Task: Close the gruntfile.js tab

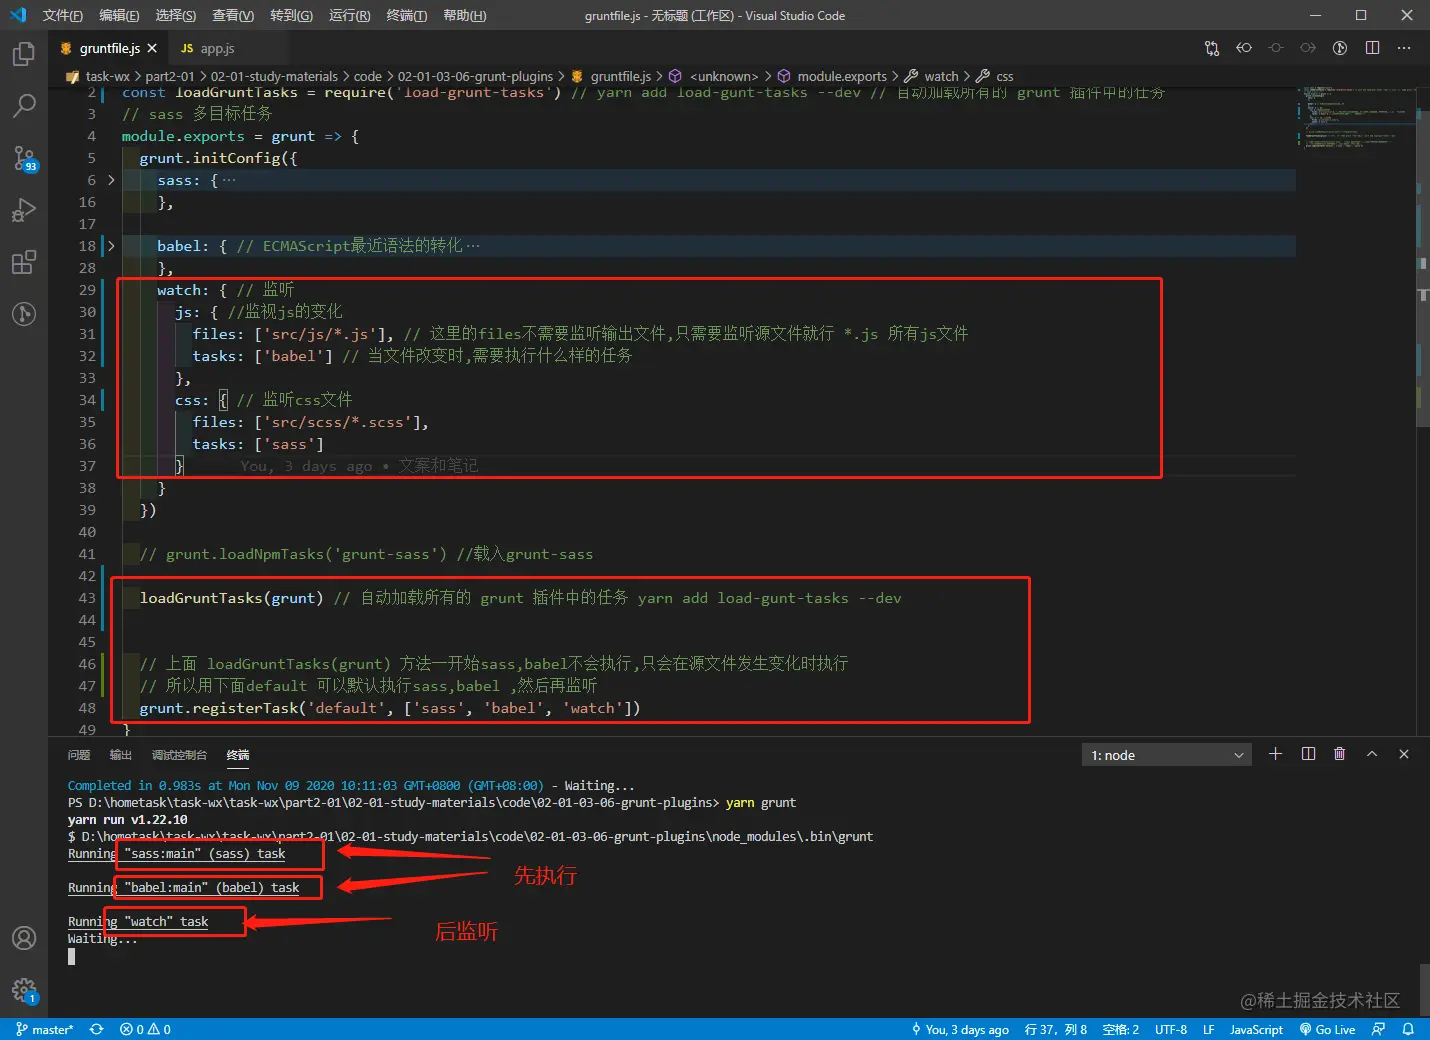Action: 152,48
